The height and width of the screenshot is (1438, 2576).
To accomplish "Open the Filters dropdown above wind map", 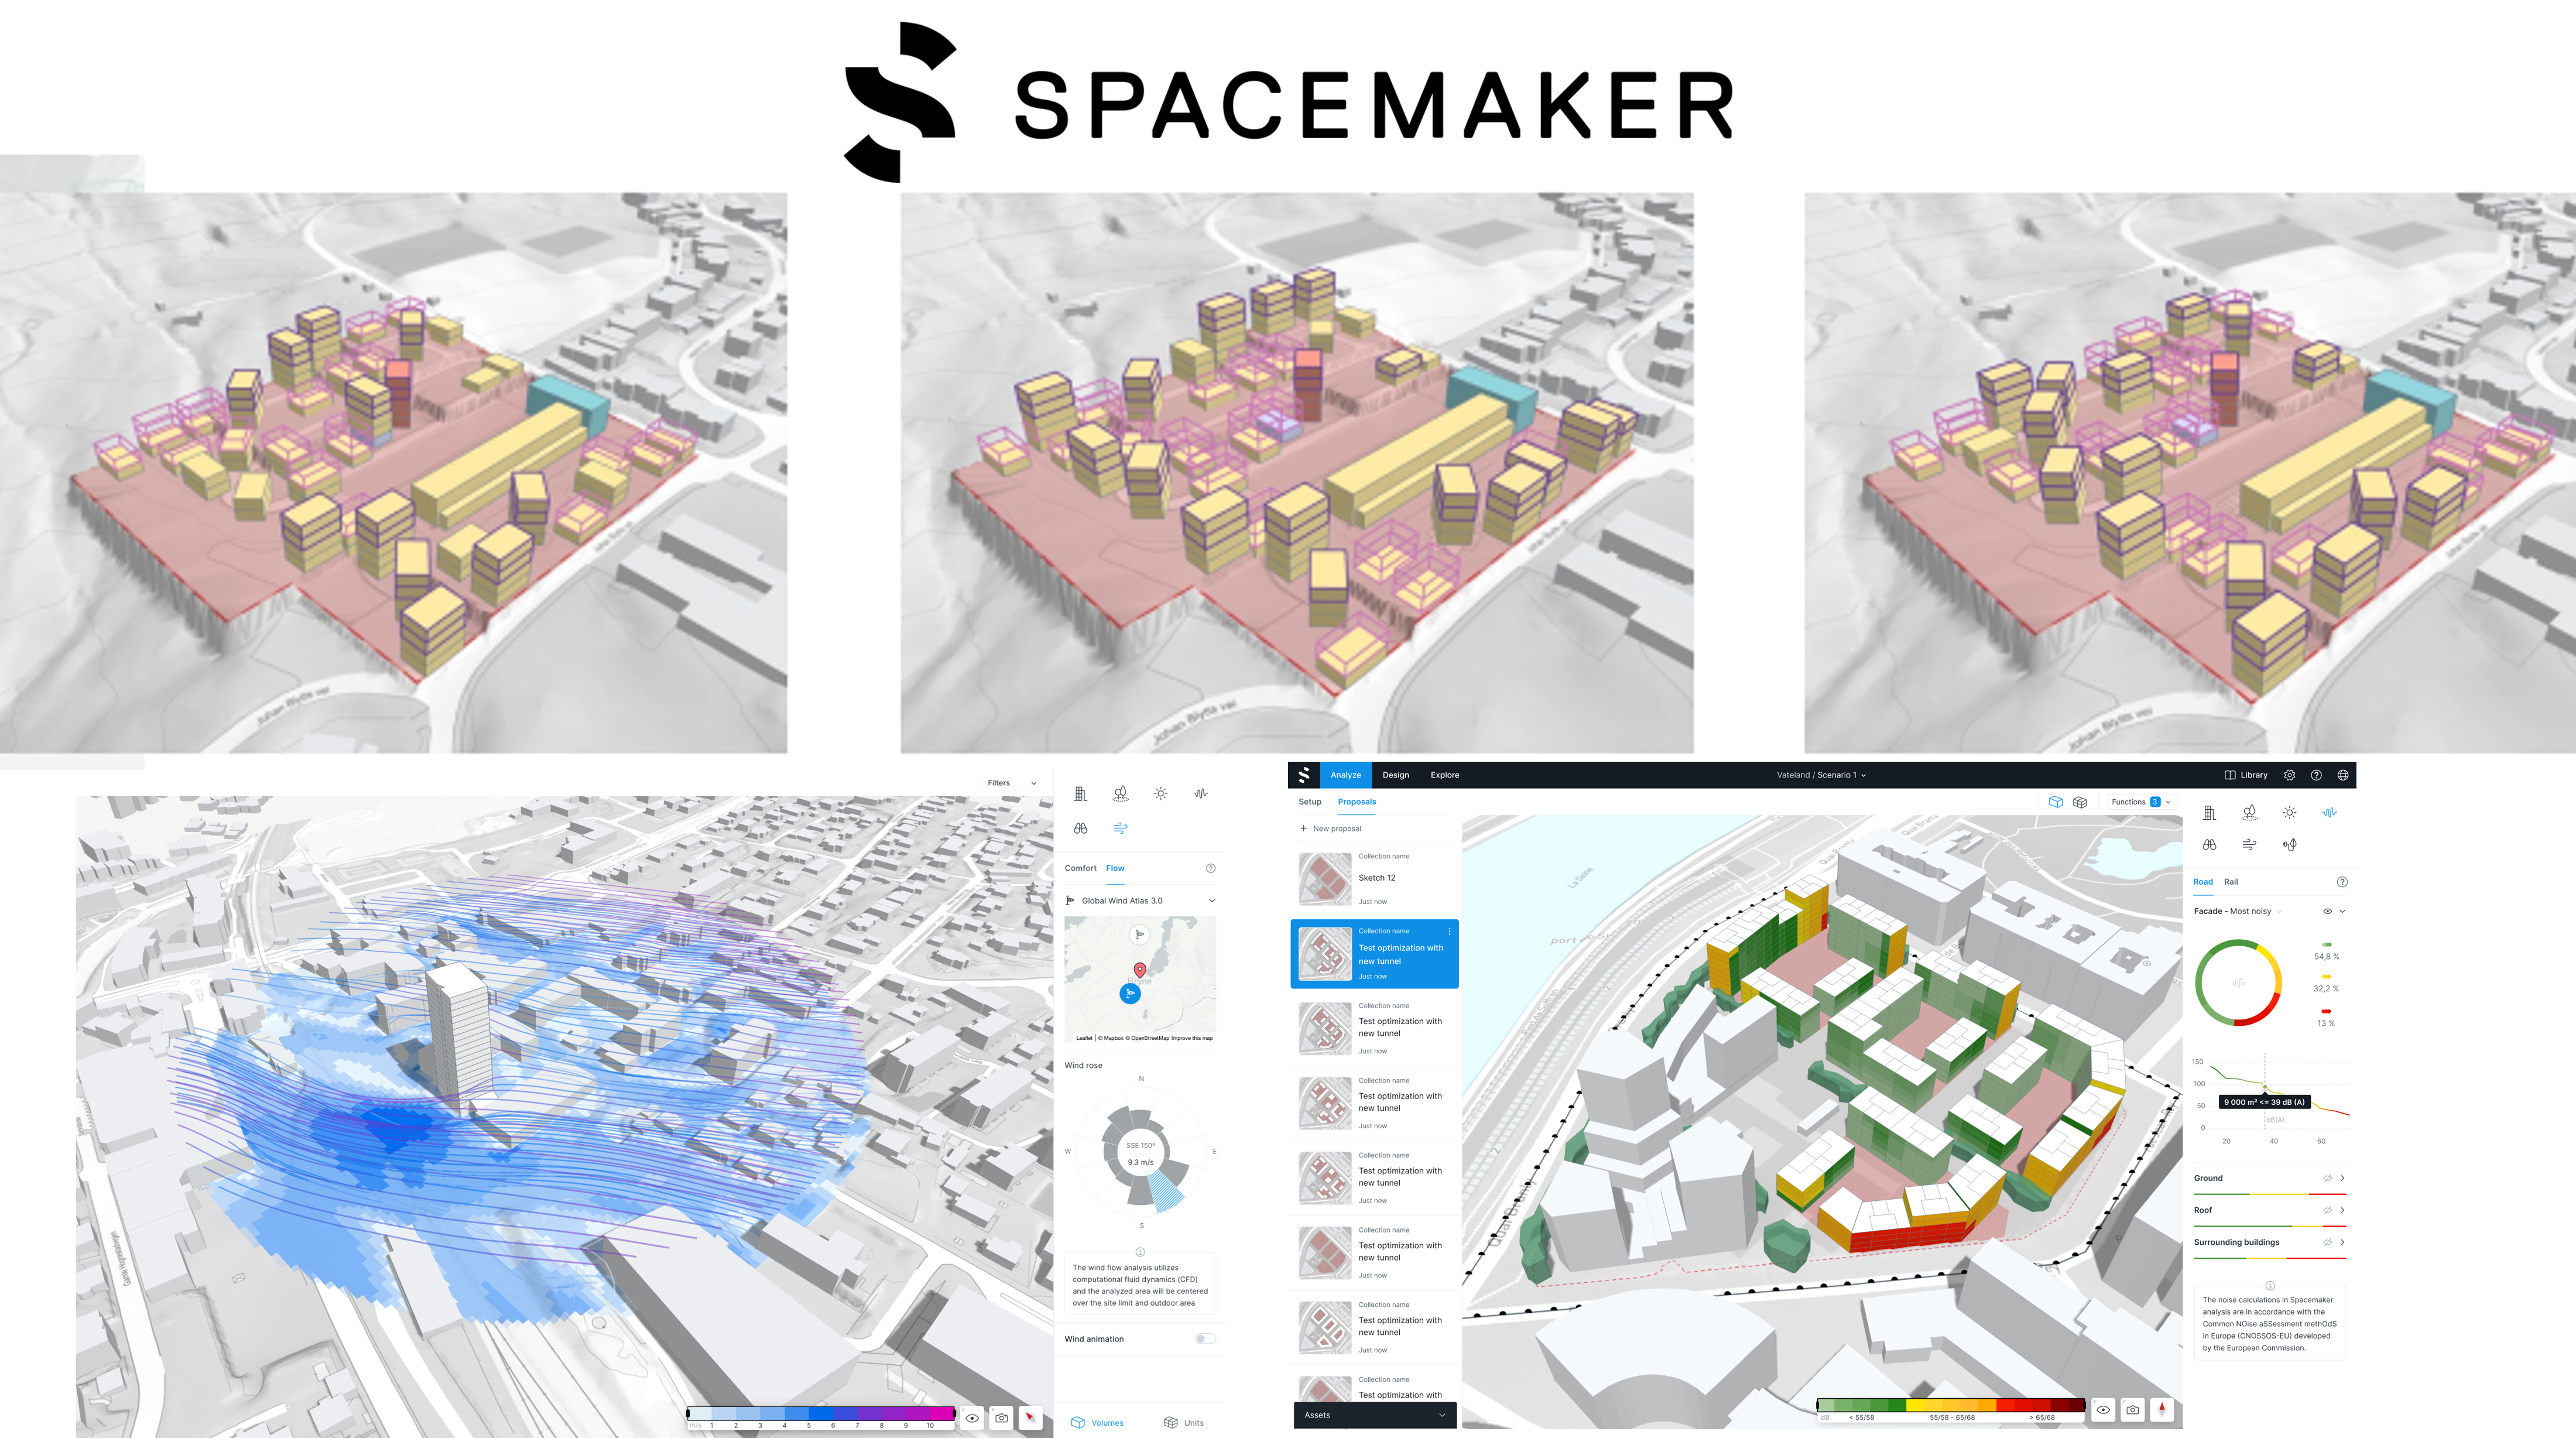I will (1011, 783).
